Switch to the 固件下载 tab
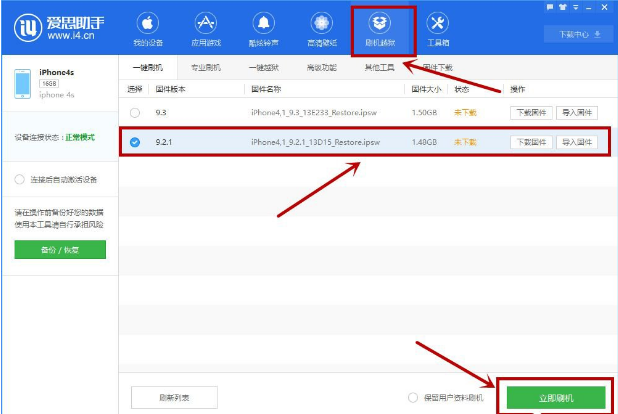 pos(438,67)
